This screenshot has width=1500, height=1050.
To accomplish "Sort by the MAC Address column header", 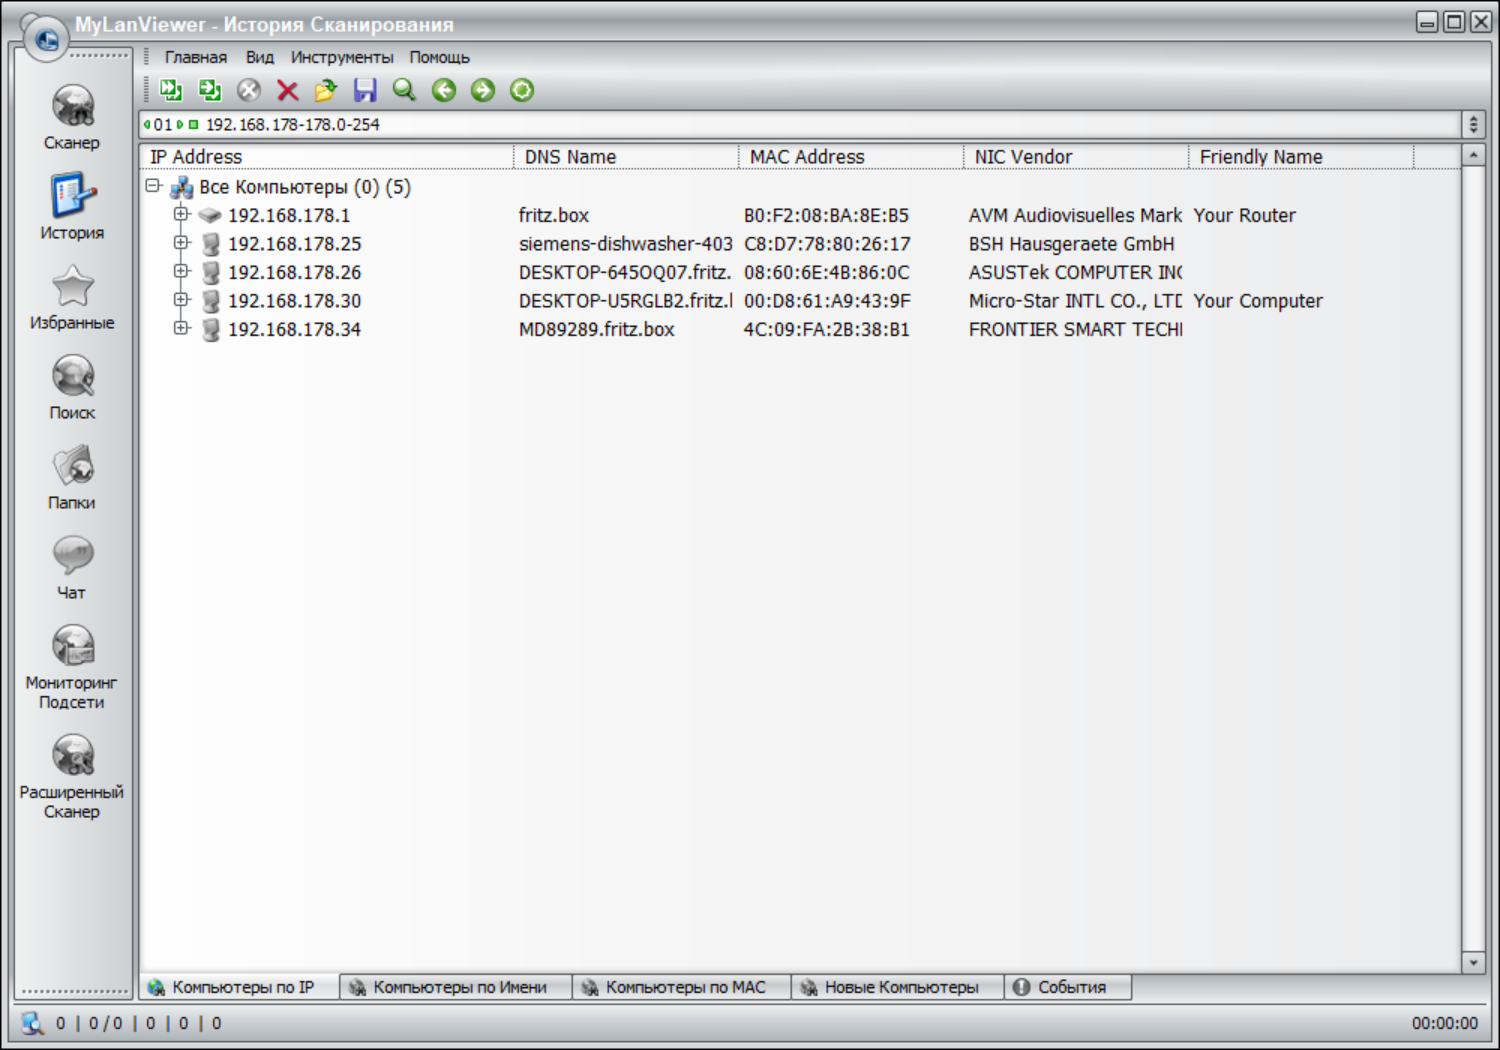I will tap(852, 157).
